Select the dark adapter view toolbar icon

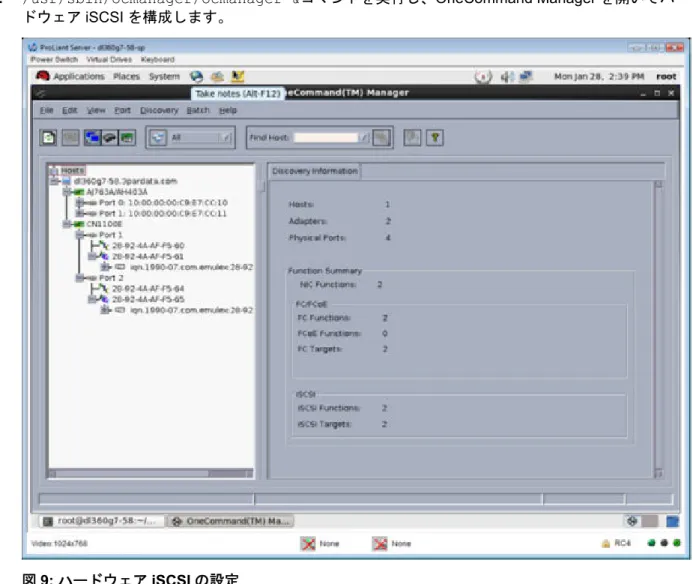[110, 138]
